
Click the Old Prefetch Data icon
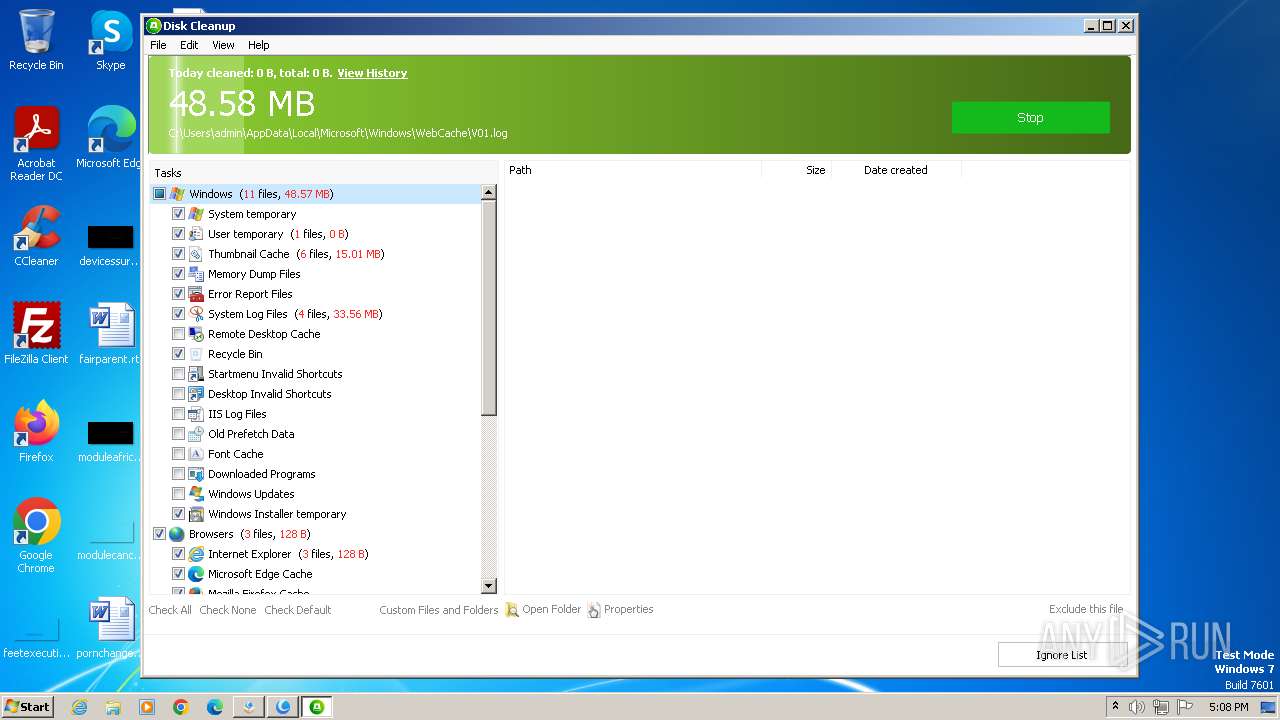click(197, 434)
